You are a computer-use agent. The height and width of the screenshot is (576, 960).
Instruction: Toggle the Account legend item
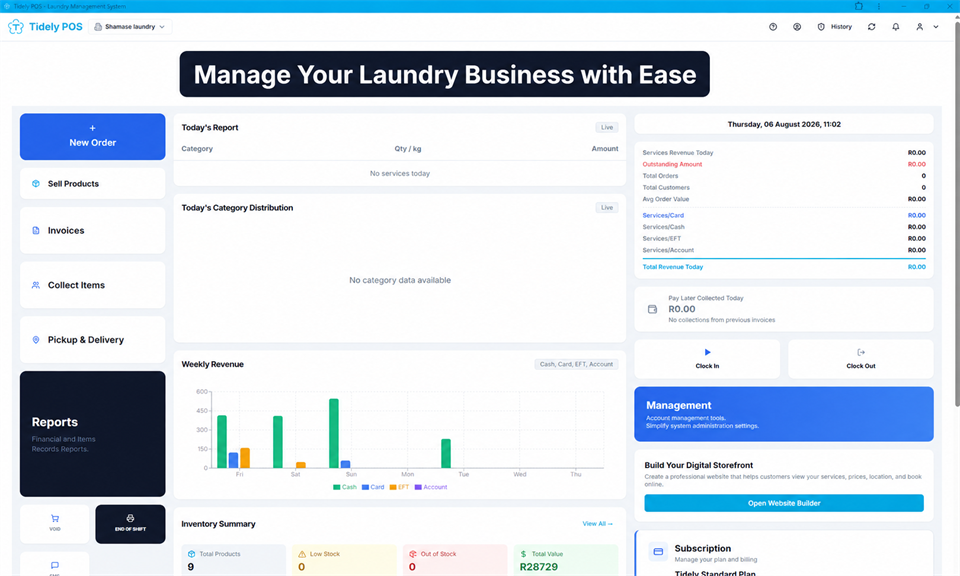tap(431, 487)
